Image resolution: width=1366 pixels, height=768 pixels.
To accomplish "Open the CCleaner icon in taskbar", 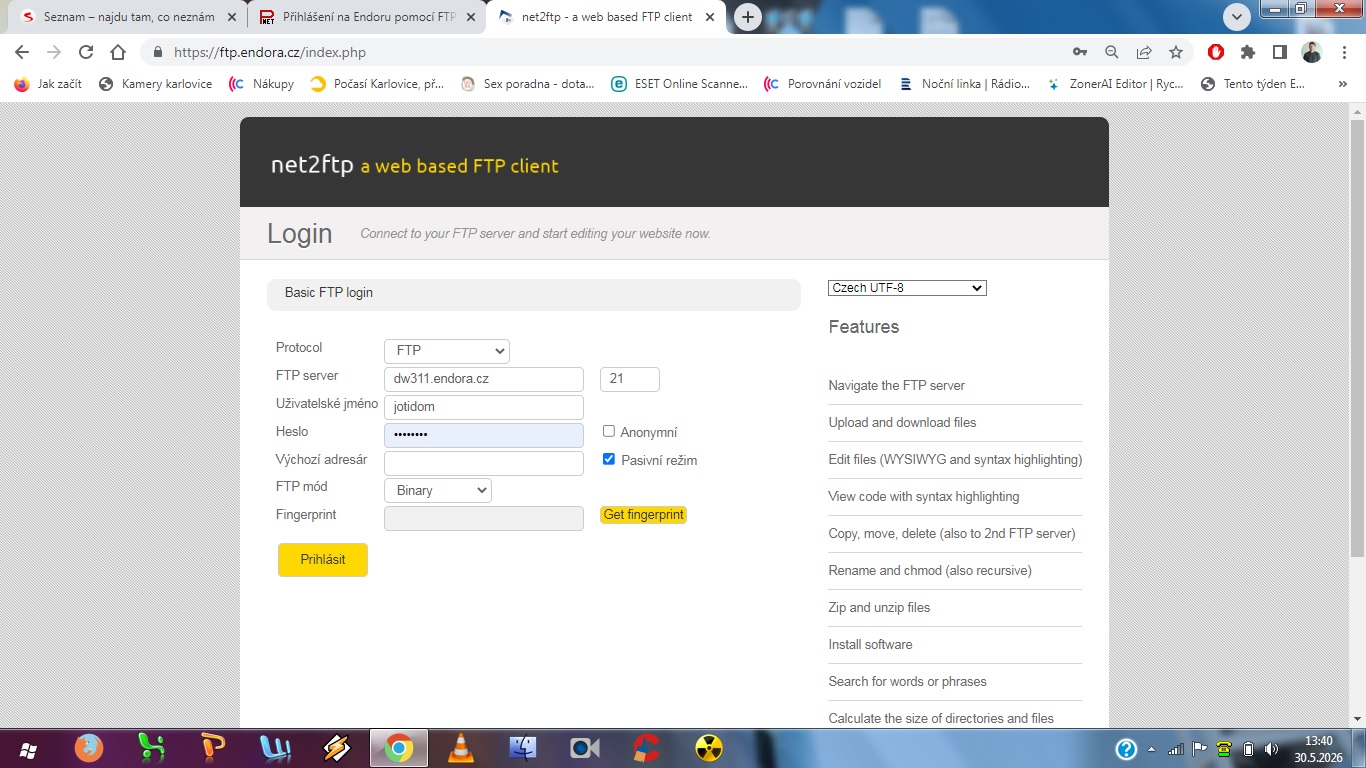I will click(x=647, y=748).
